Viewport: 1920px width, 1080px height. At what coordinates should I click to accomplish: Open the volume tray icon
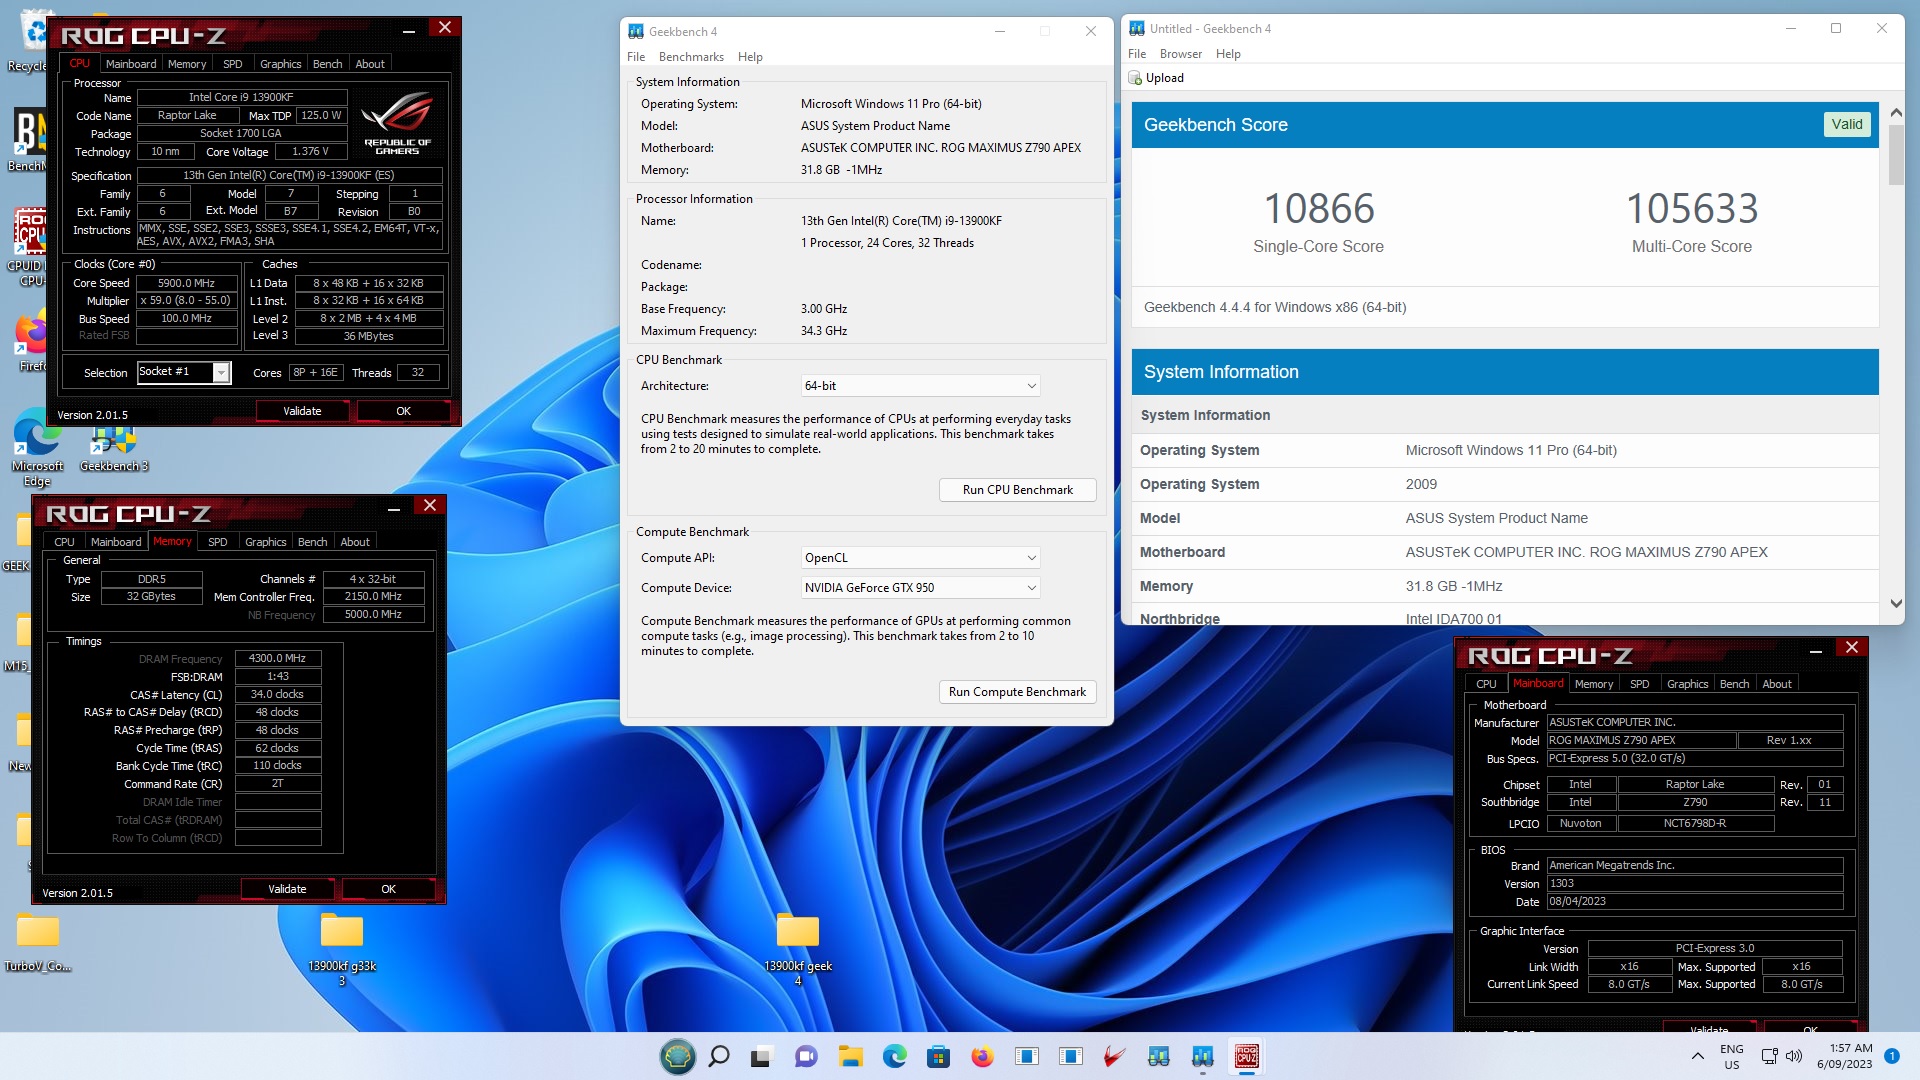coord(1794,1056)
